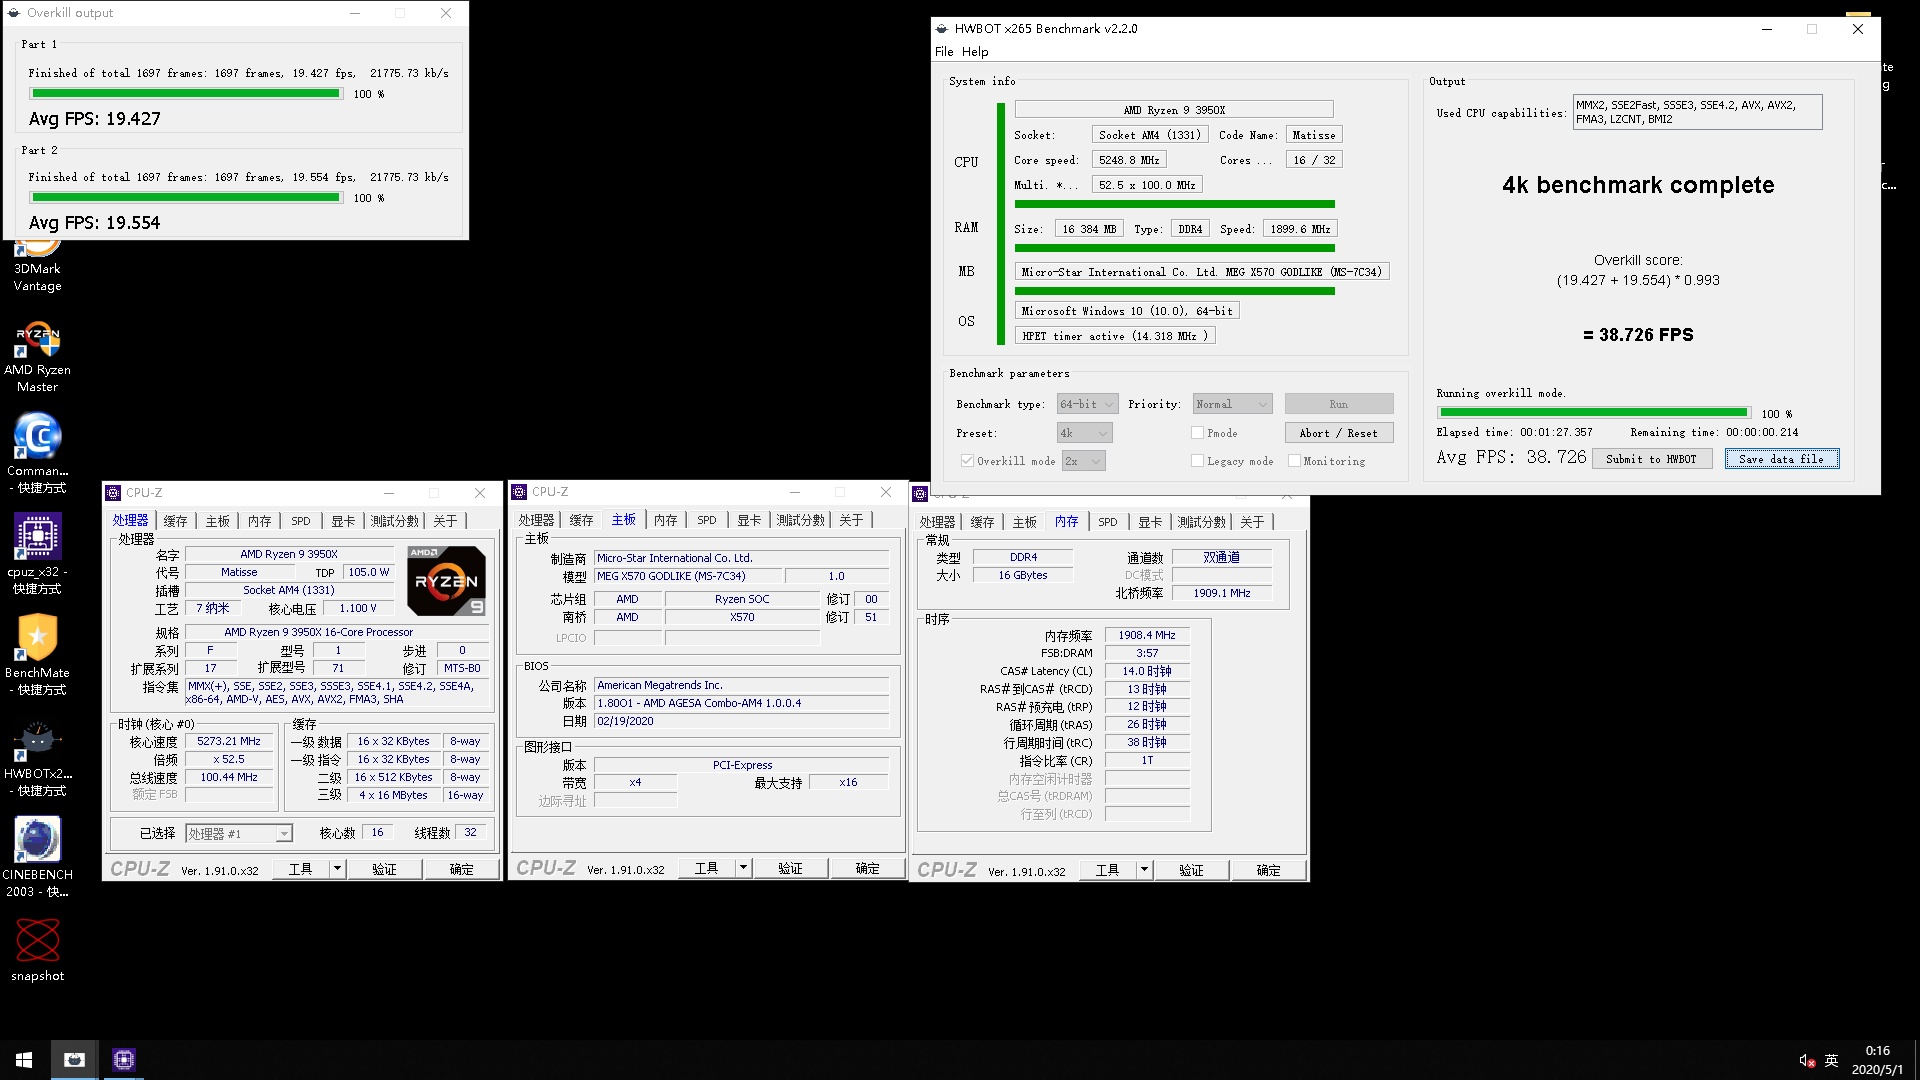Click HPET timer active field
Screen dimensions: 1920x1080
point(1114,336)
